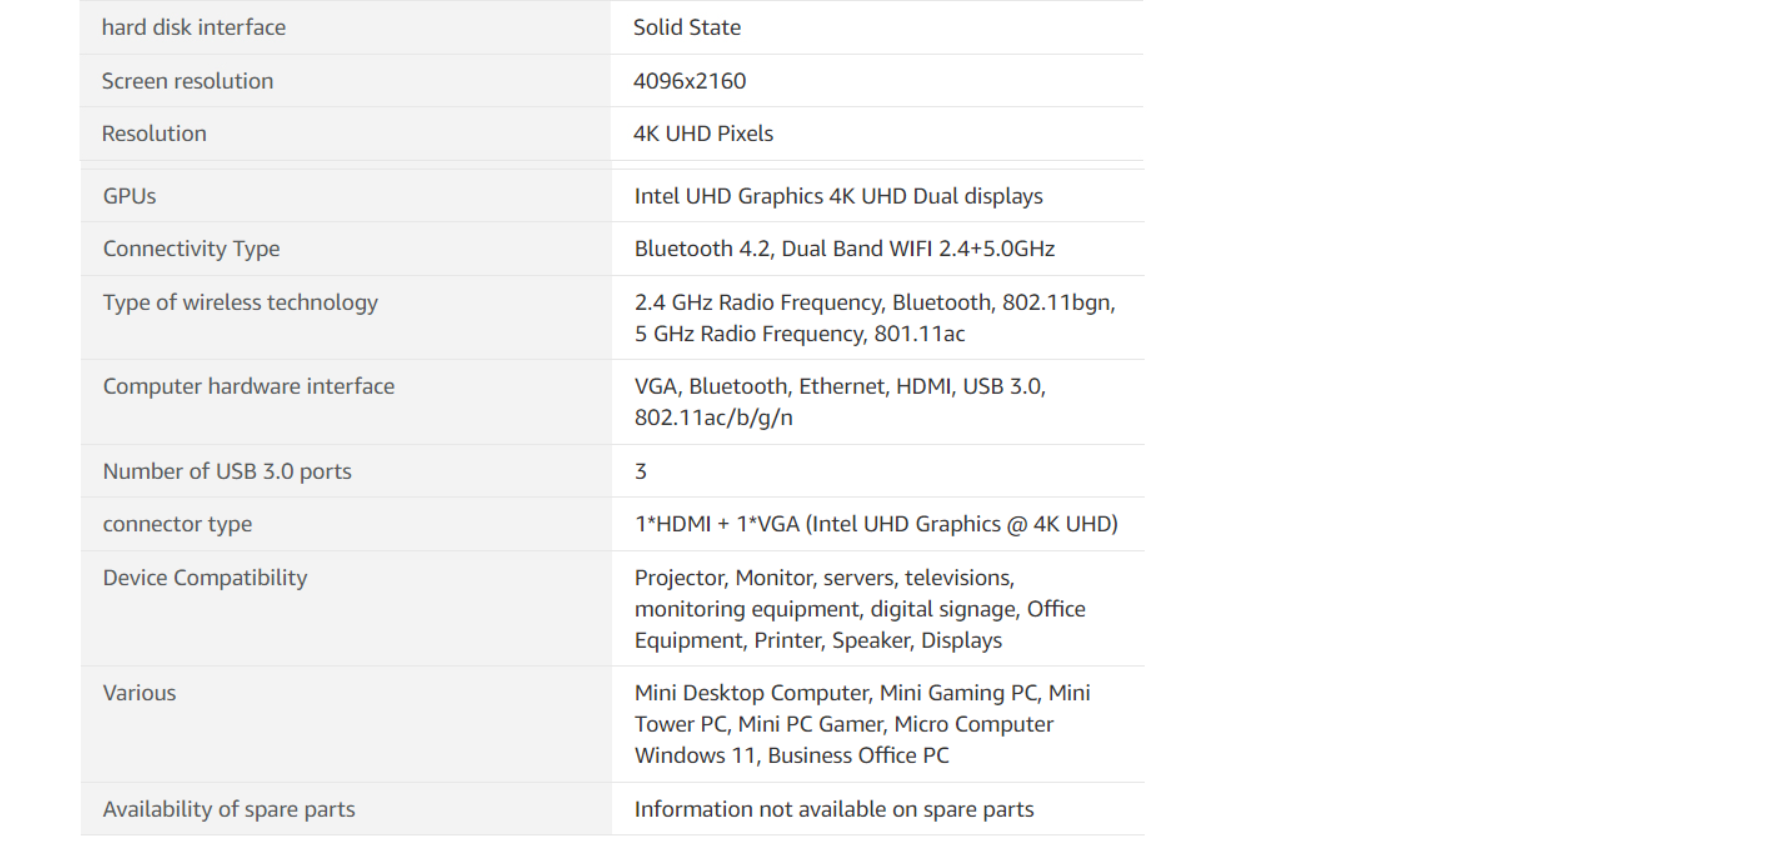1779x868 pixels.
Task: Select the 'Screen resolution' label
Action: [x=187, y=81]
